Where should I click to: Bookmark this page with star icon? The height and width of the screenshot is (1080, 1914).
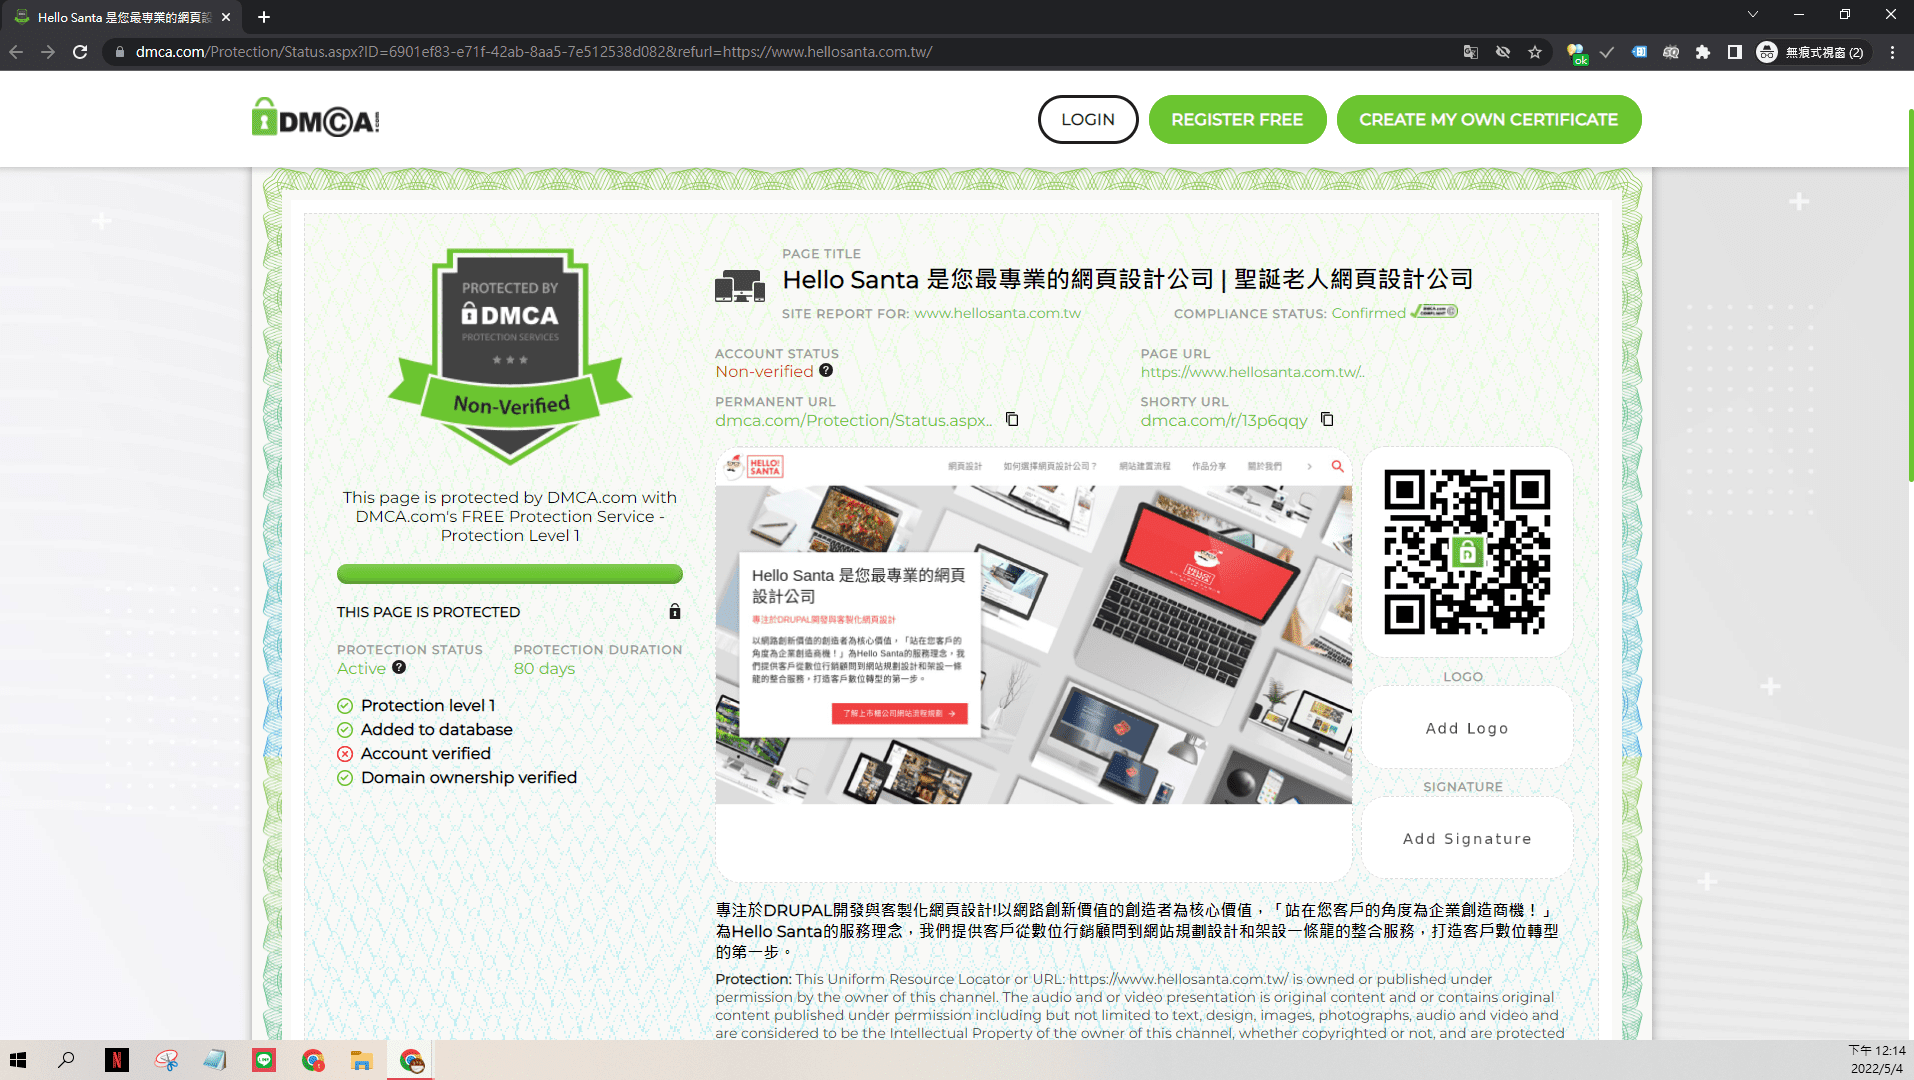(1535, 52)
